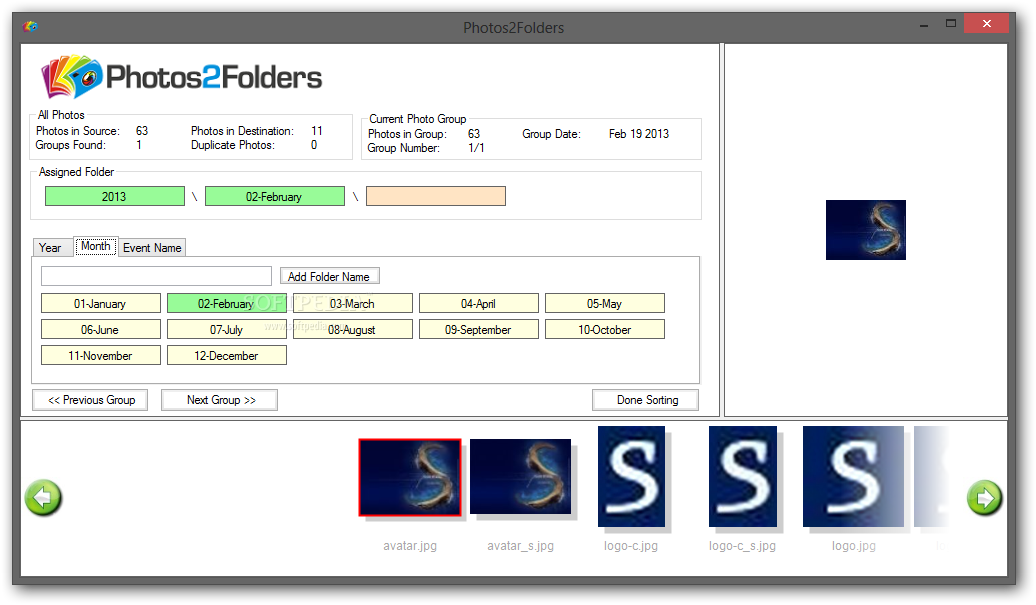Click the Group Number label
This screenshot has height=605, width=1036.
pyautogui.click(x=404, y=148)
